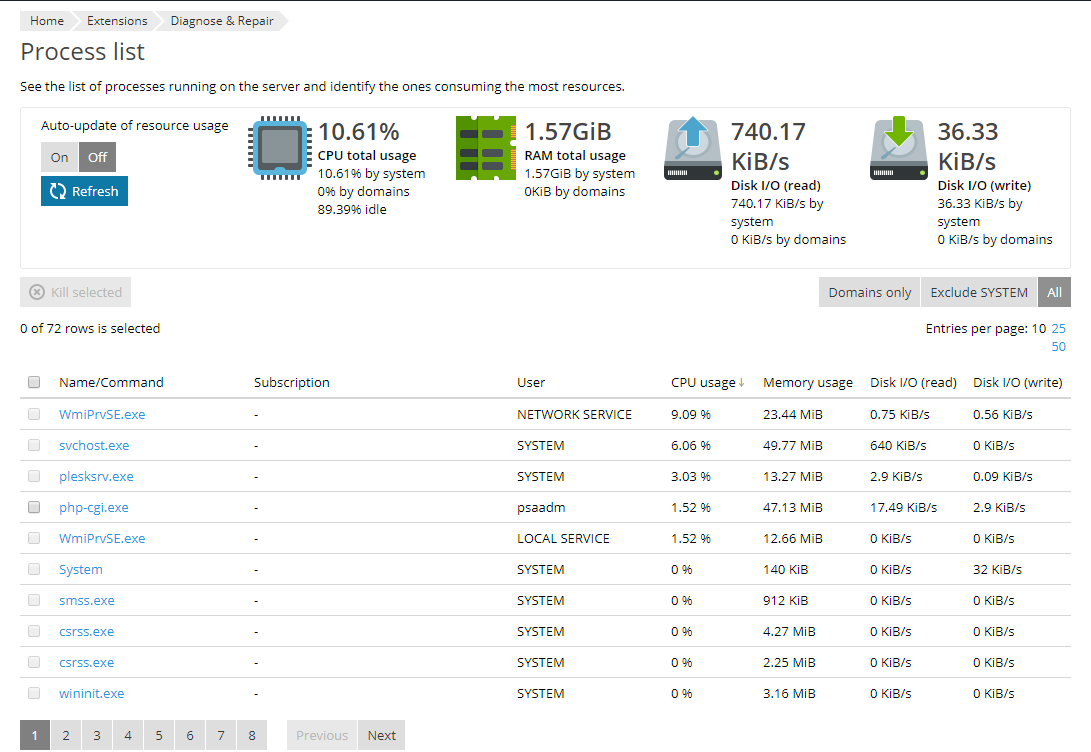
Task: Show 50 entries per page
Action: pyautogui.click(x=1058, y=346)
